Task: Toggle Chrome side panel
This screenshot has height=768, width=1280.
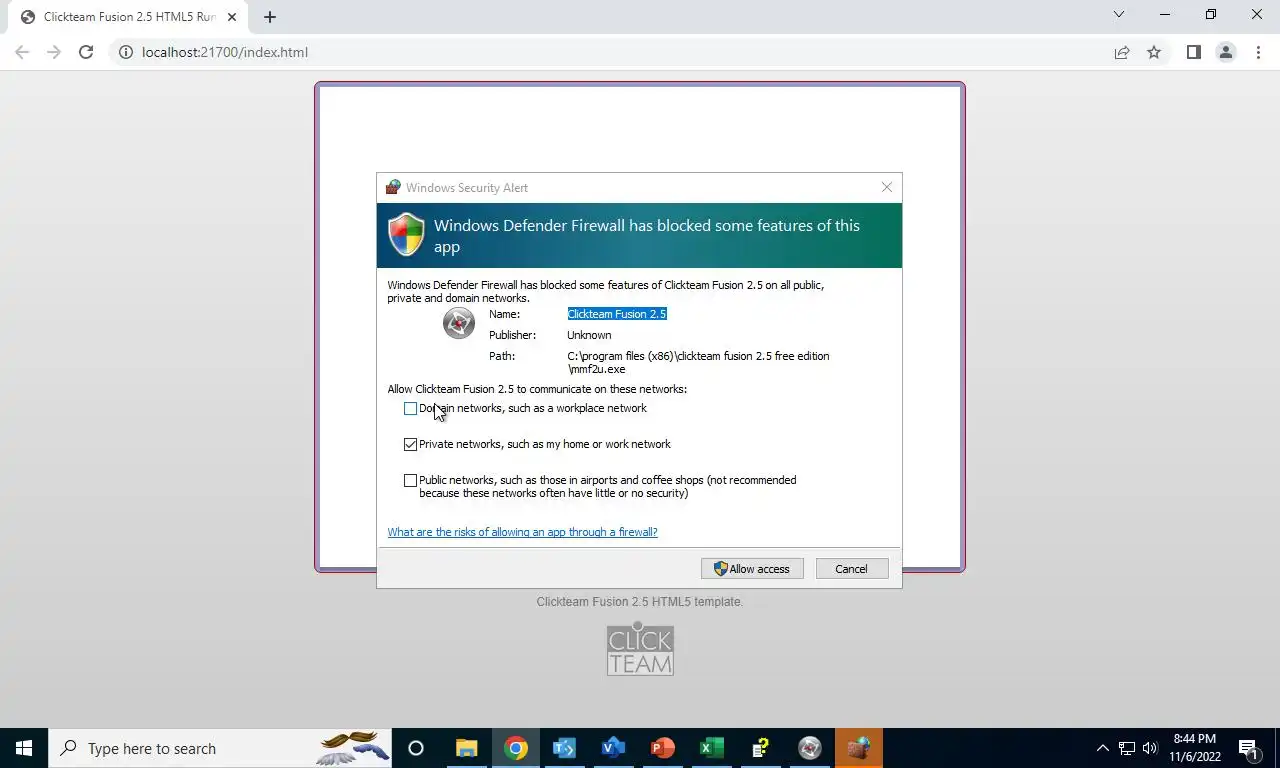Action: click(1193, 52)
